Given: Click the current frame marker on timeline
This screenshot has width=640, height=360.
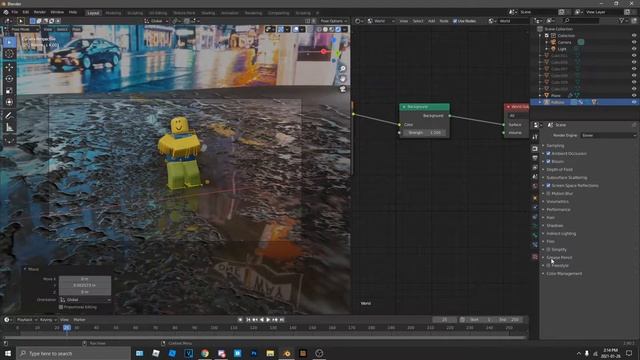Looking at the screenshot, I should (67, 328).
